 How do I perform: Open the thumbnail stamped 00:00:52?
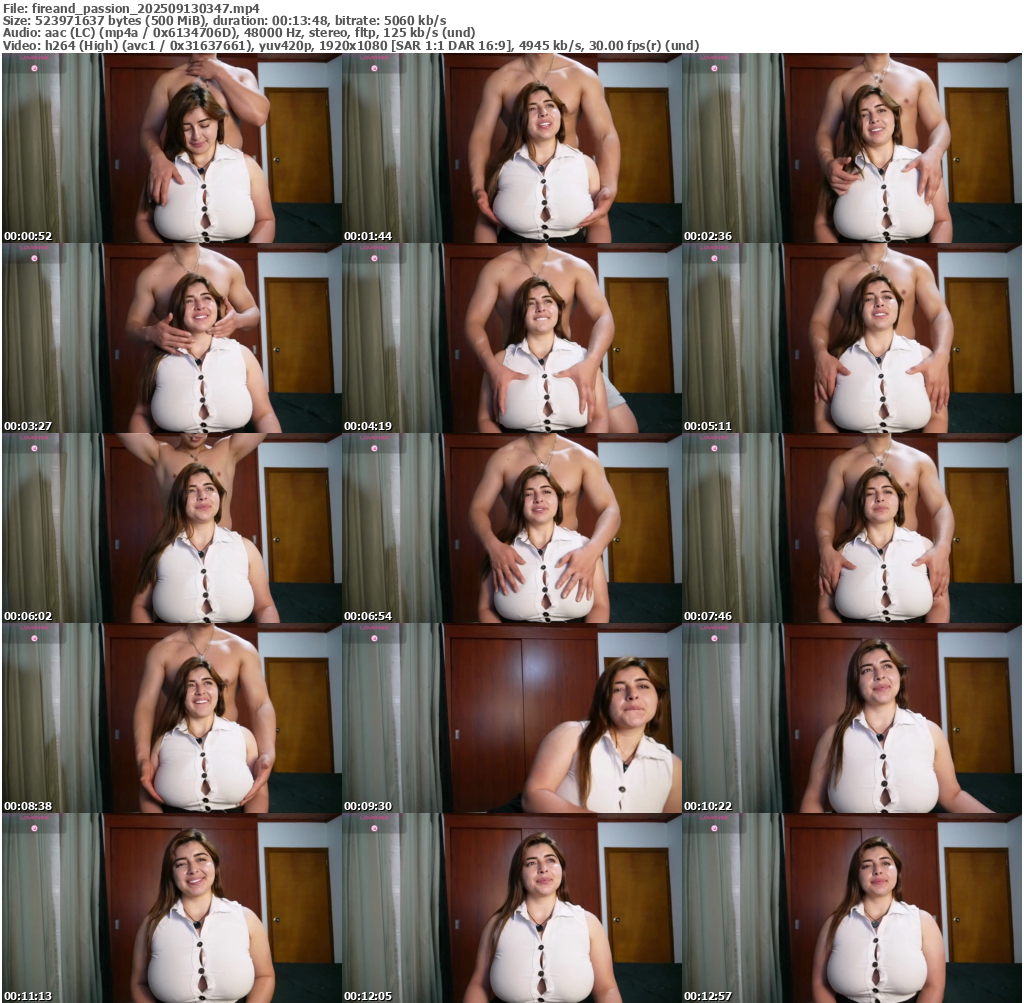coord(171,148)
